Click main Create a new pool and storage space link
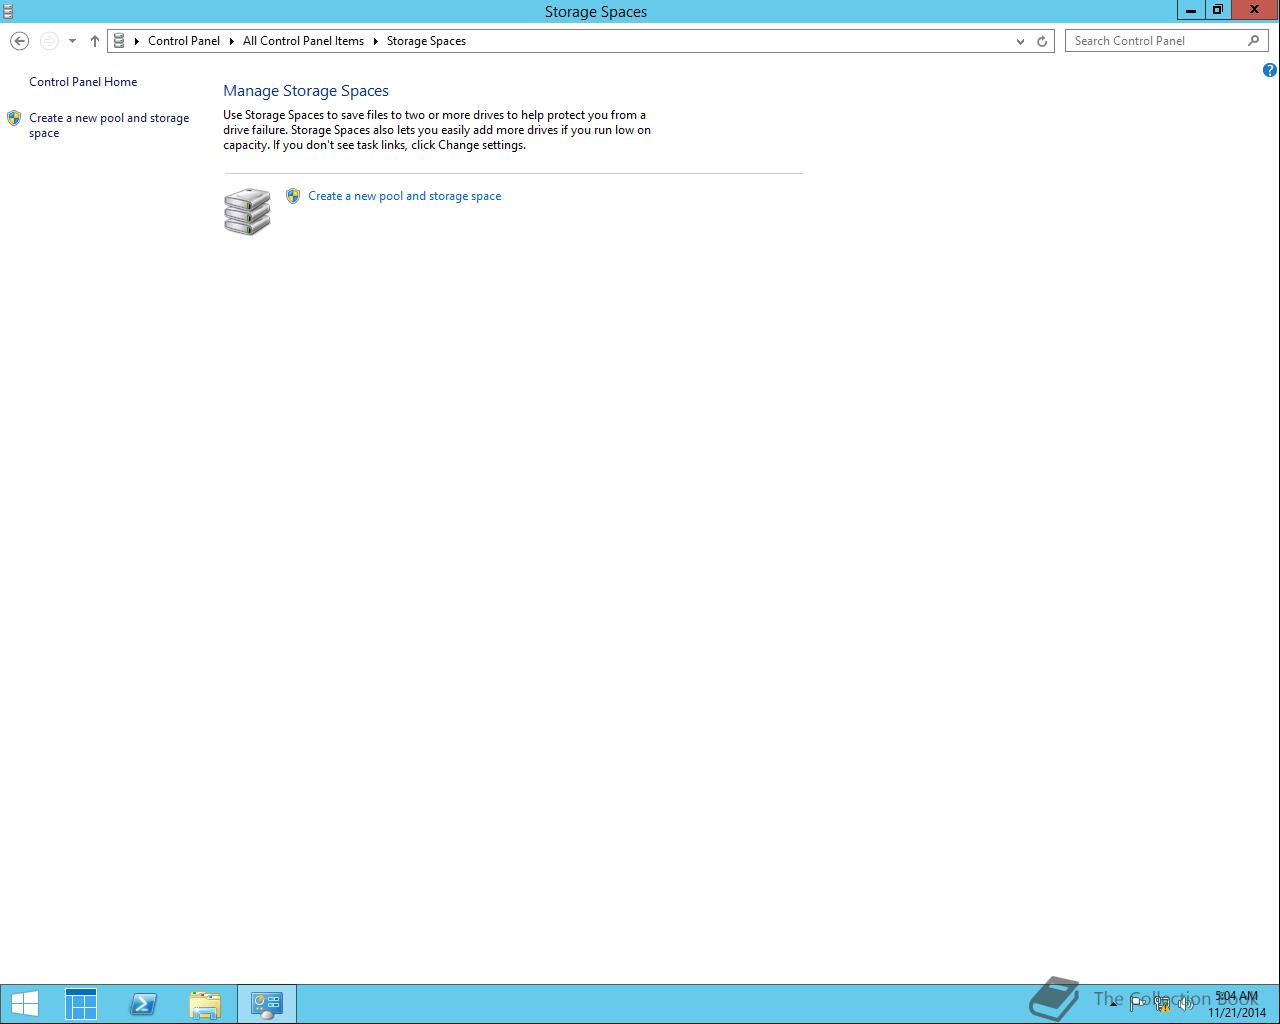The width and height of the screenshot is (1280, 1024). point(405,196)
